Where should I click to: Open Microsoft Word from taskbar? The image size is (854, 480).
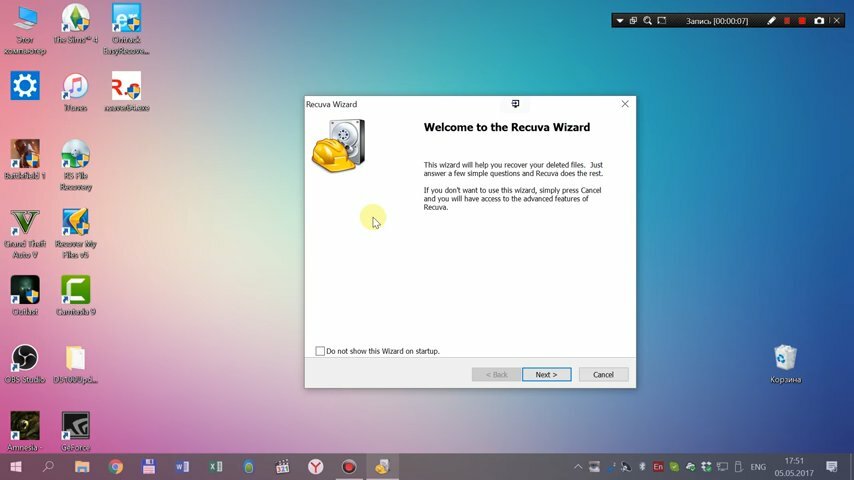tap(182, 467)
